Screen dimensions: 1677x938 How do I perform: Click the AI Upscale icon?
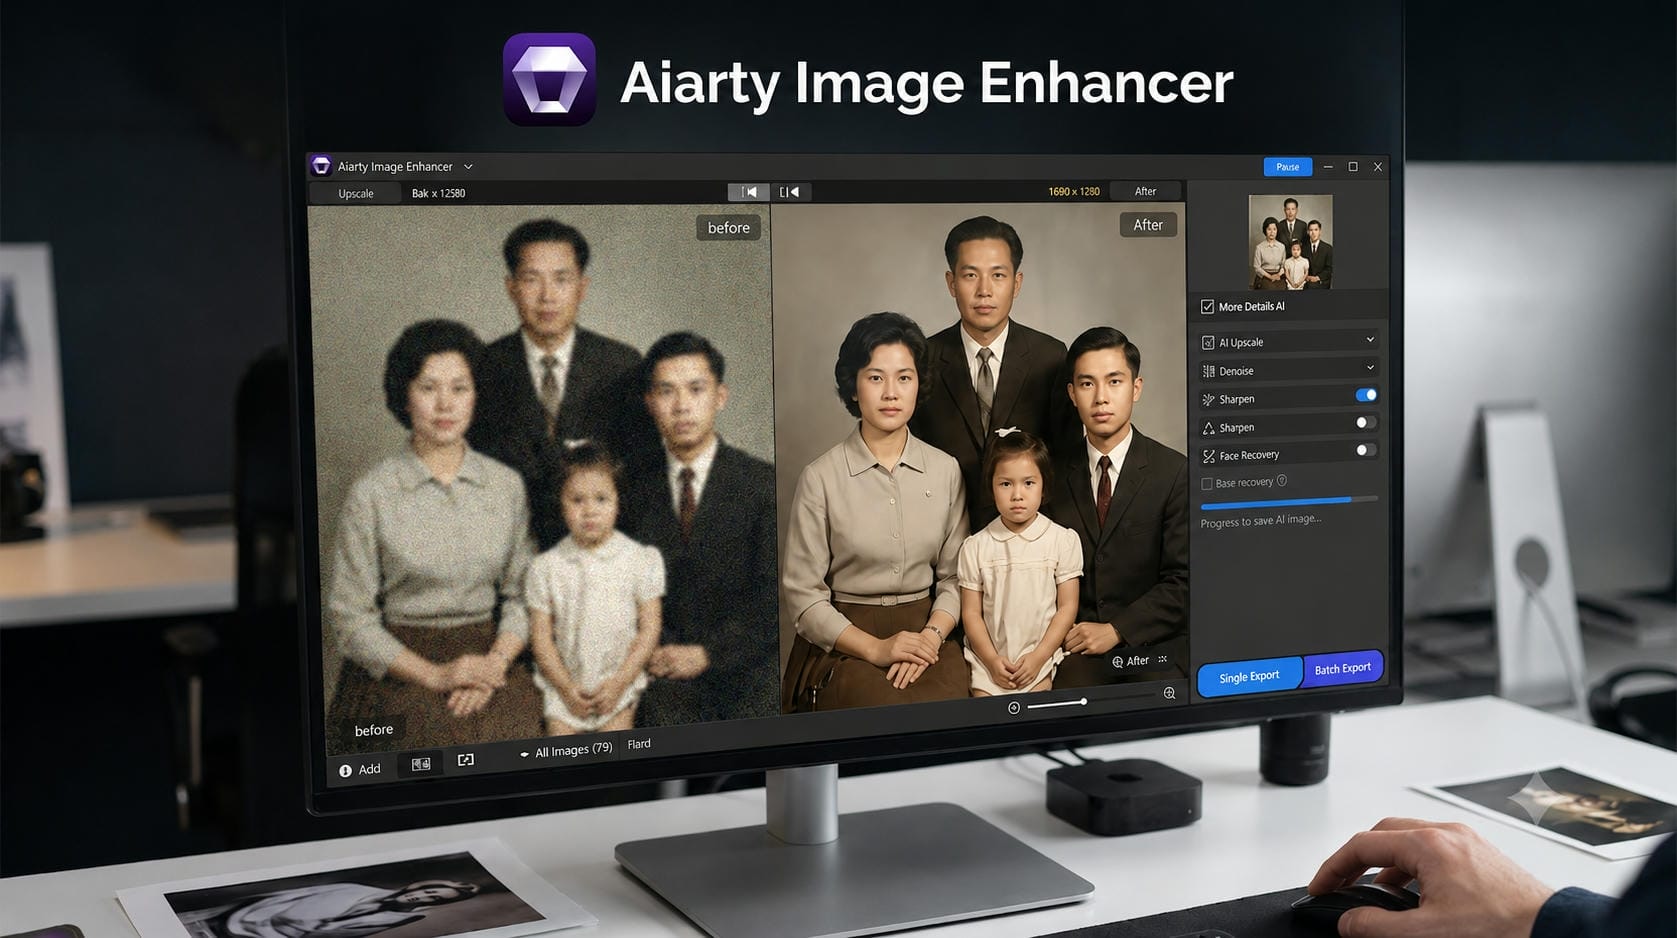[1208, 342]
